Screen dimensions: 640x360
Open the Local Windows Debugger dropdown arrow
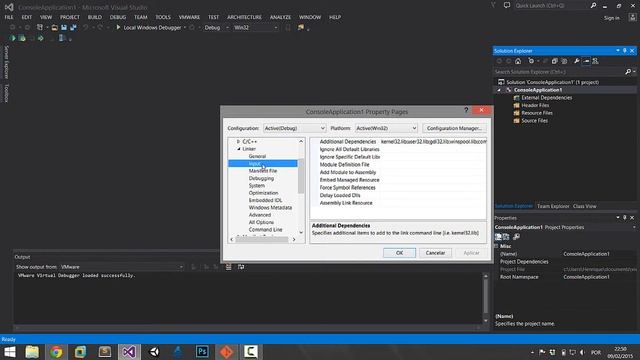185,27
